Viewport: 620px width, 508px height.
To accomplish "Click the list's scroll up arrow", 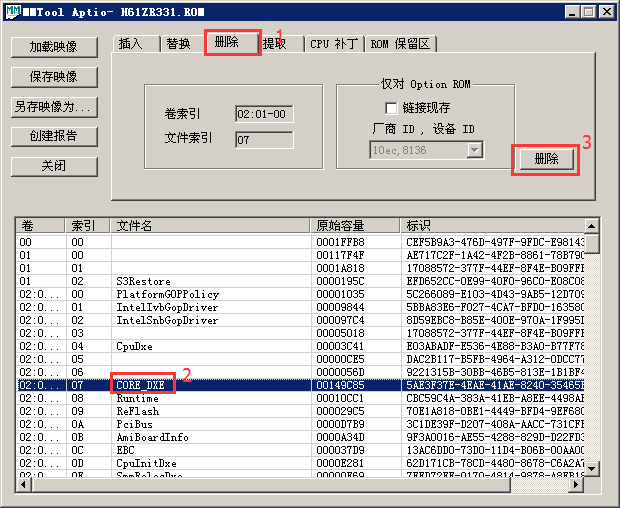I will 592,226.
